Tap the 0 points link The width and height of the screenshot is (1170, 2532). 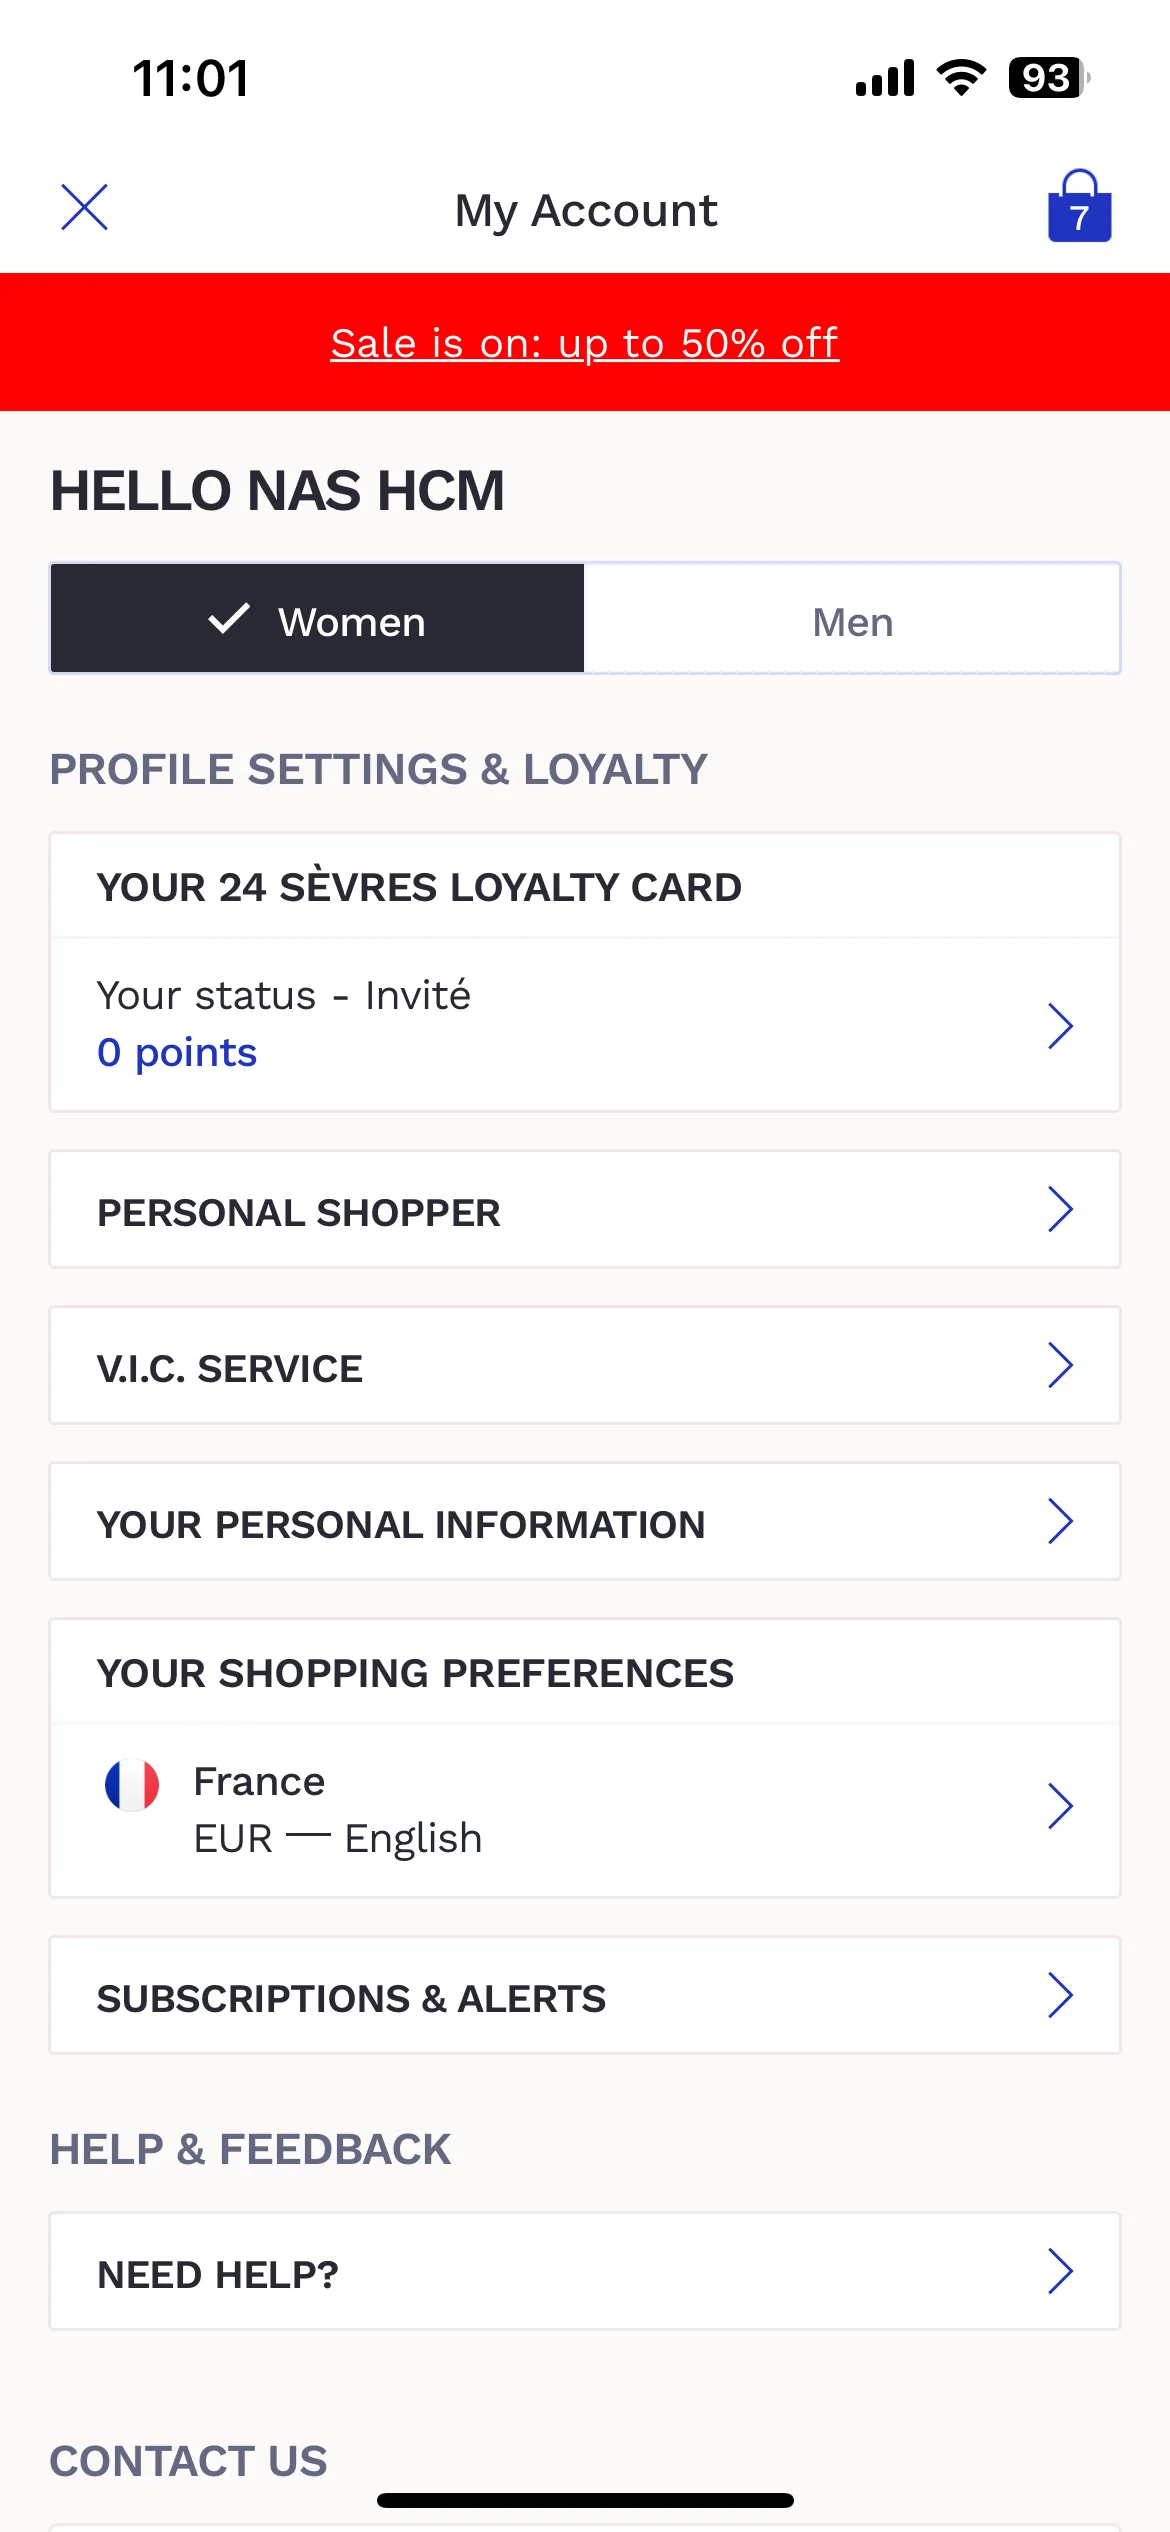177,1052
